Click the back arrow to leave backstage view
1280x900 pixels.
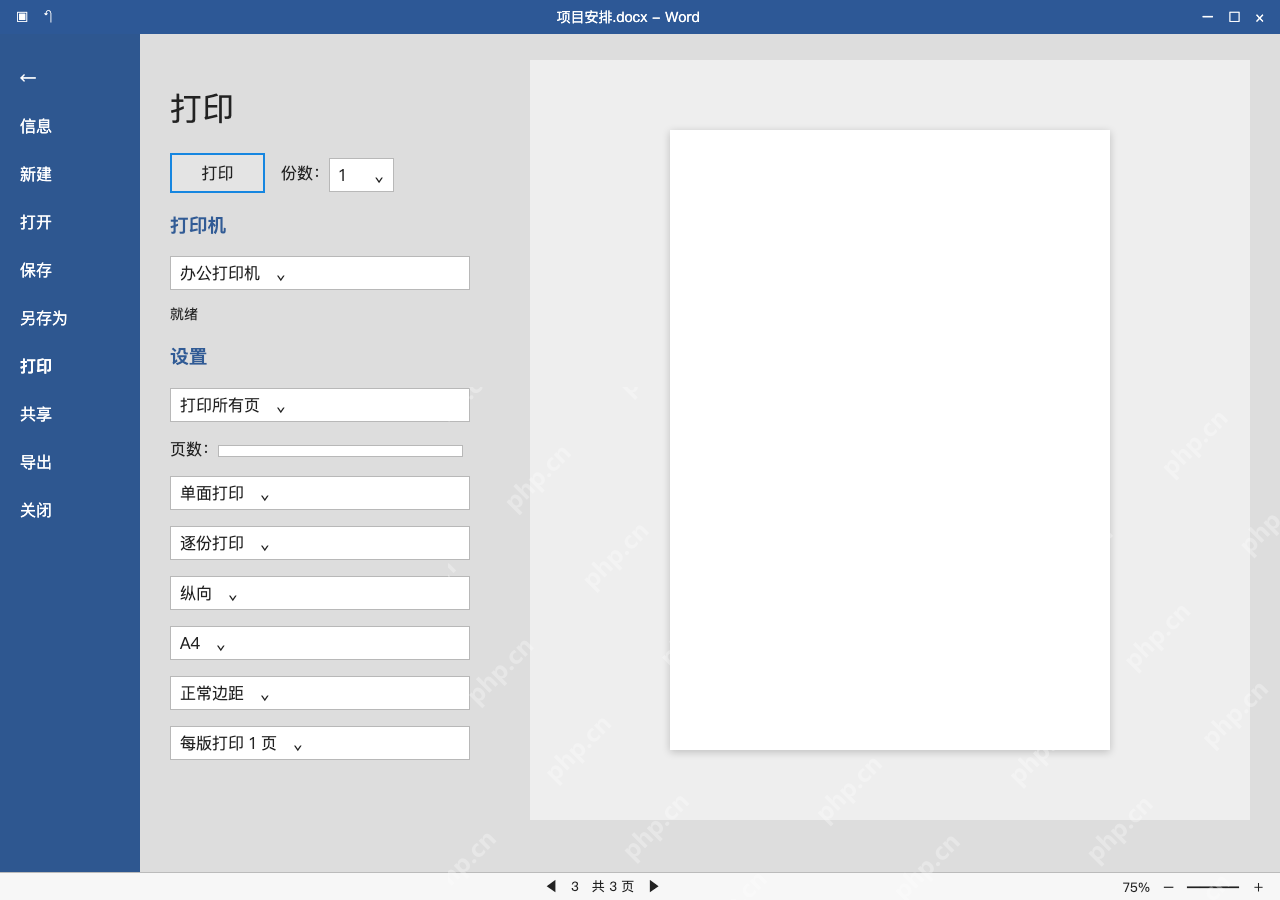(x=28, y=78)
